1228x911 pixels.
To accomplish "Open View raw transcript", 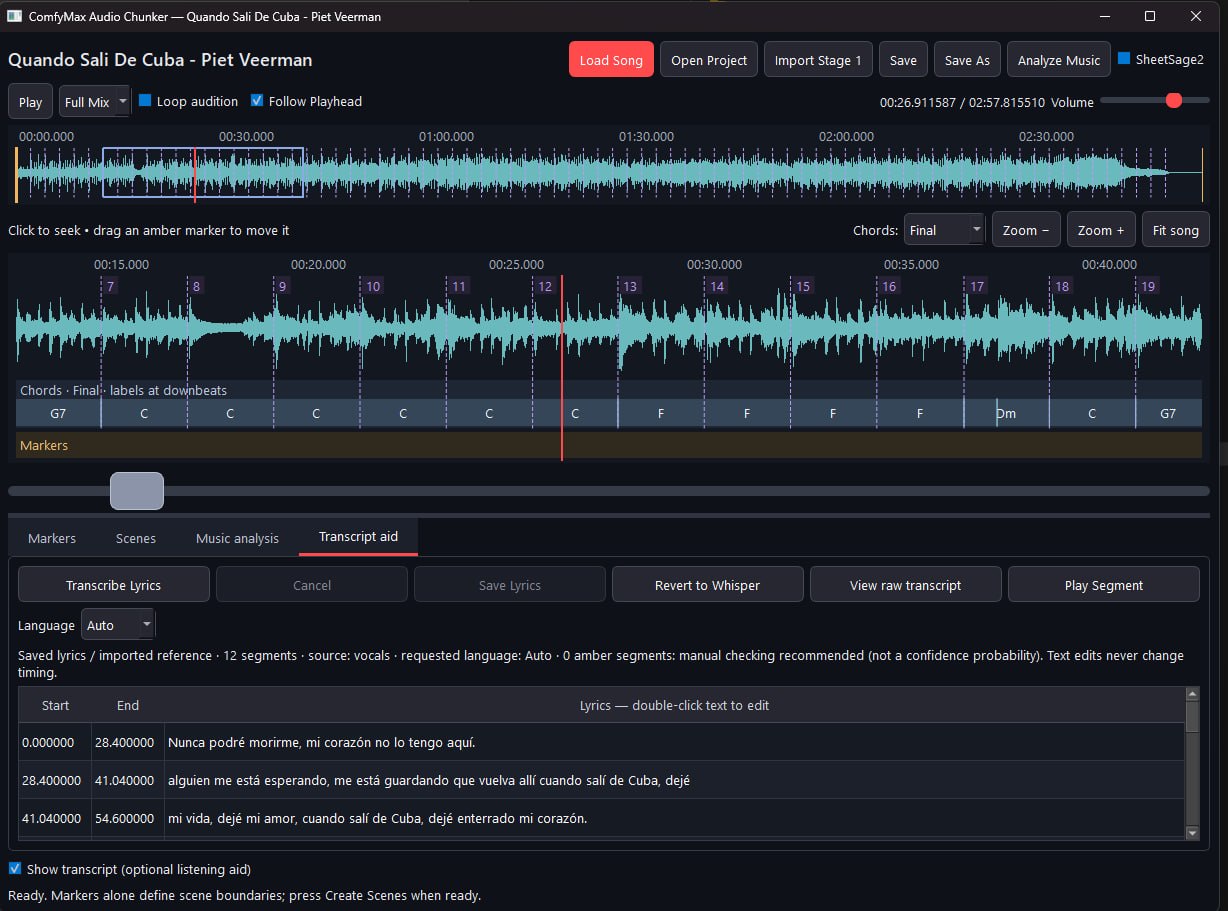I will tap(905, 585).
